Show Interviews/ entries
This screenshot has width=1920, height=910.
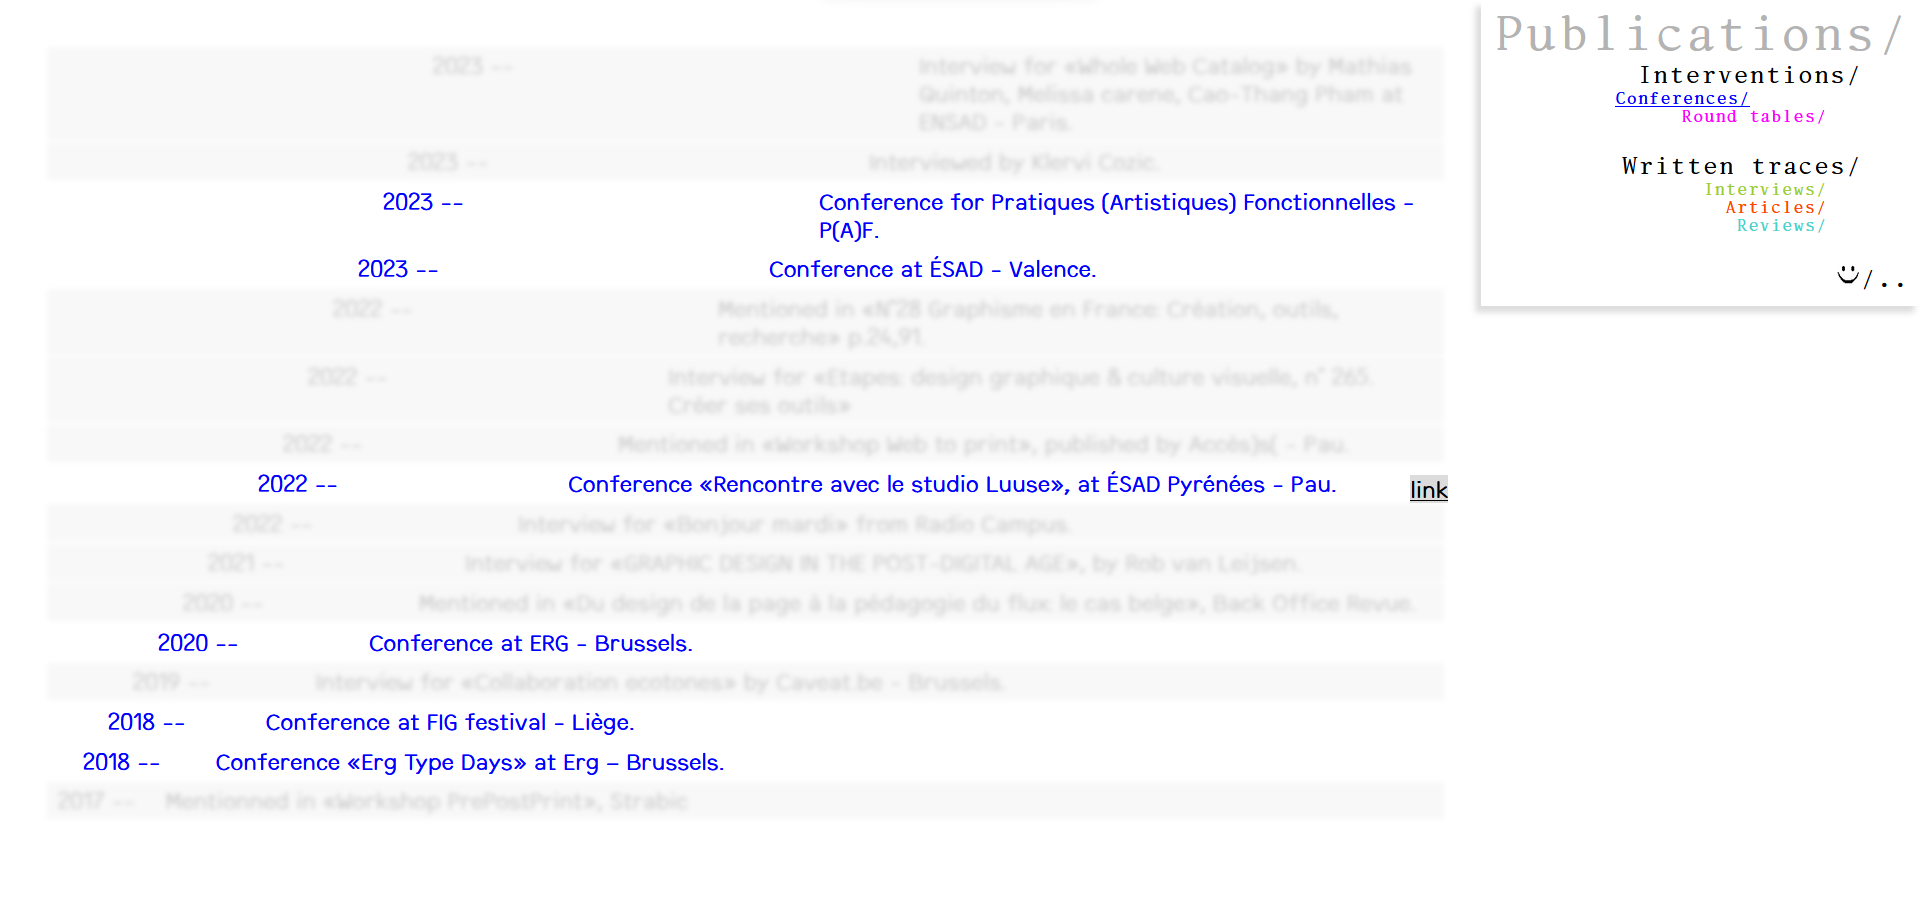click(1764, 190)
